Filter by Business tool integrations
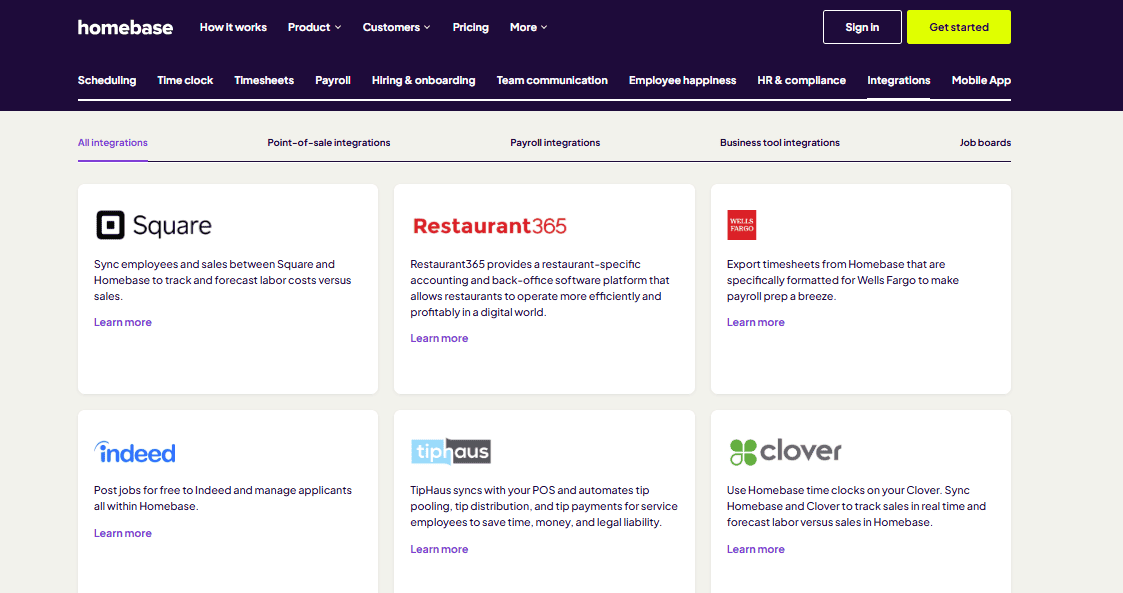This screenshot has height=593, width=1123. point(780,143)
